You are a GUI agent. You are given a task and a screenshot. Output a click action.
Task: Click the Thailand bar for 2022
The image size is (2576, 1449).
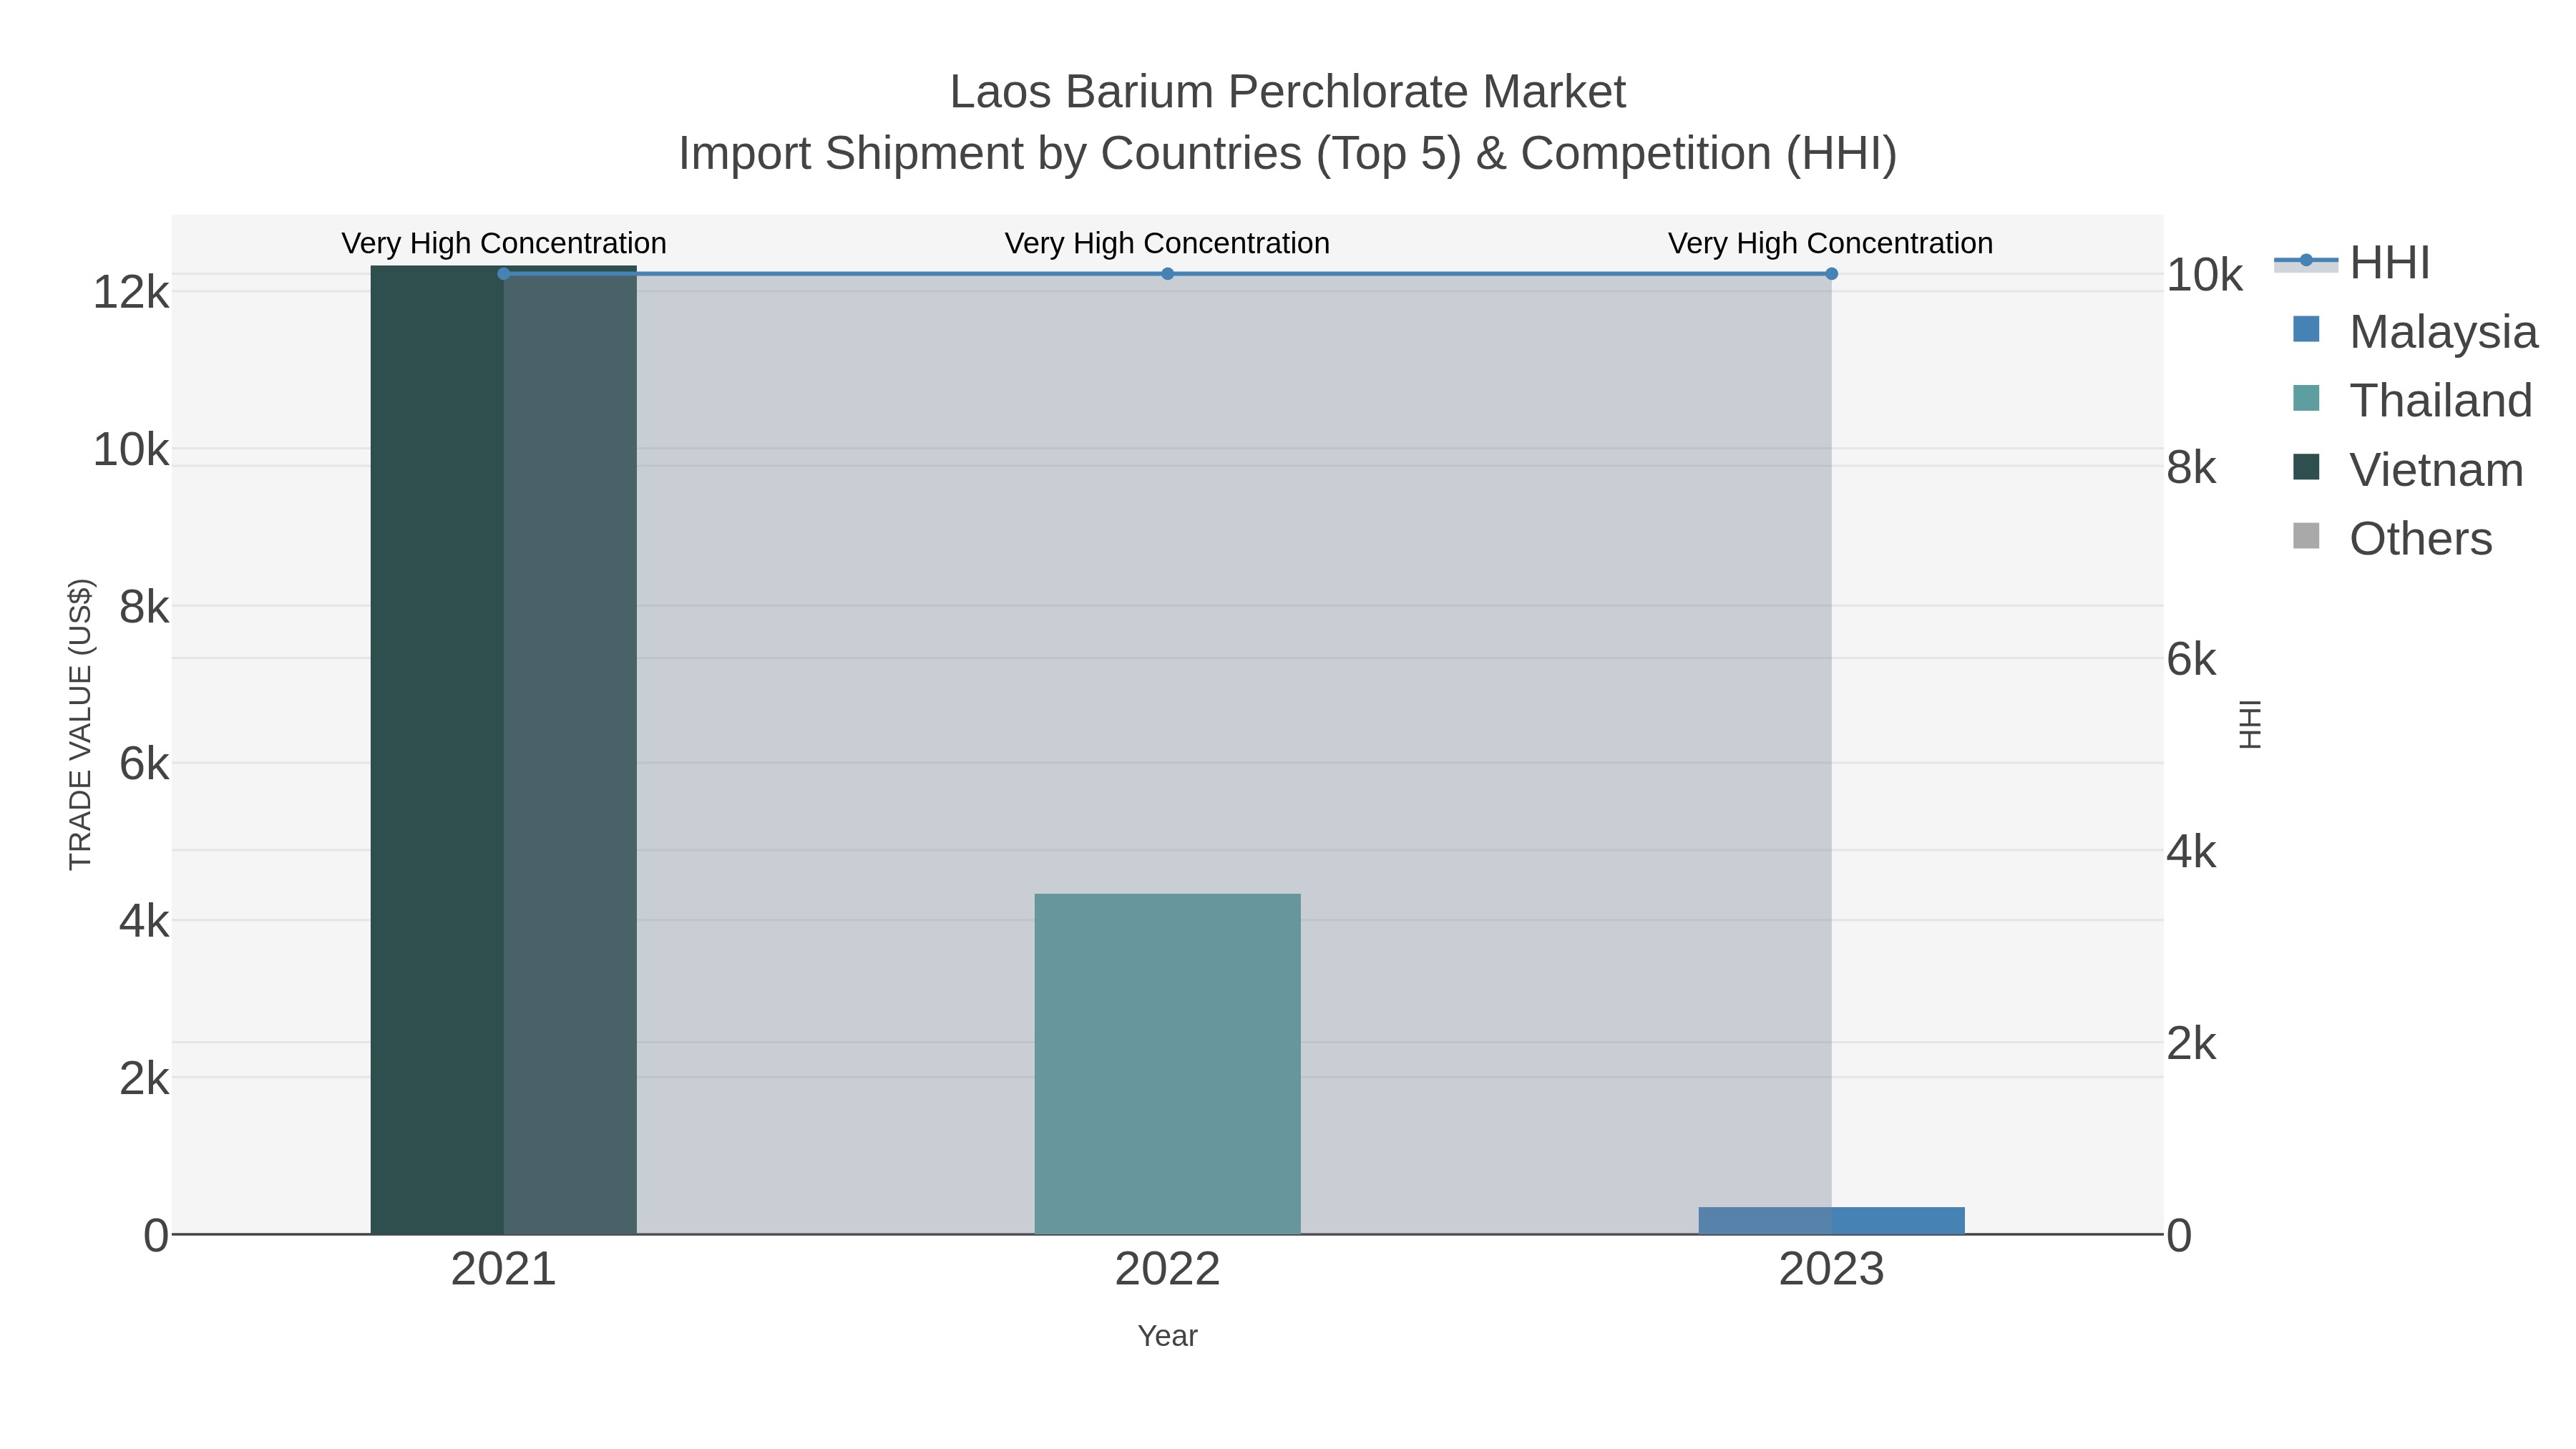point(1167,1064)
